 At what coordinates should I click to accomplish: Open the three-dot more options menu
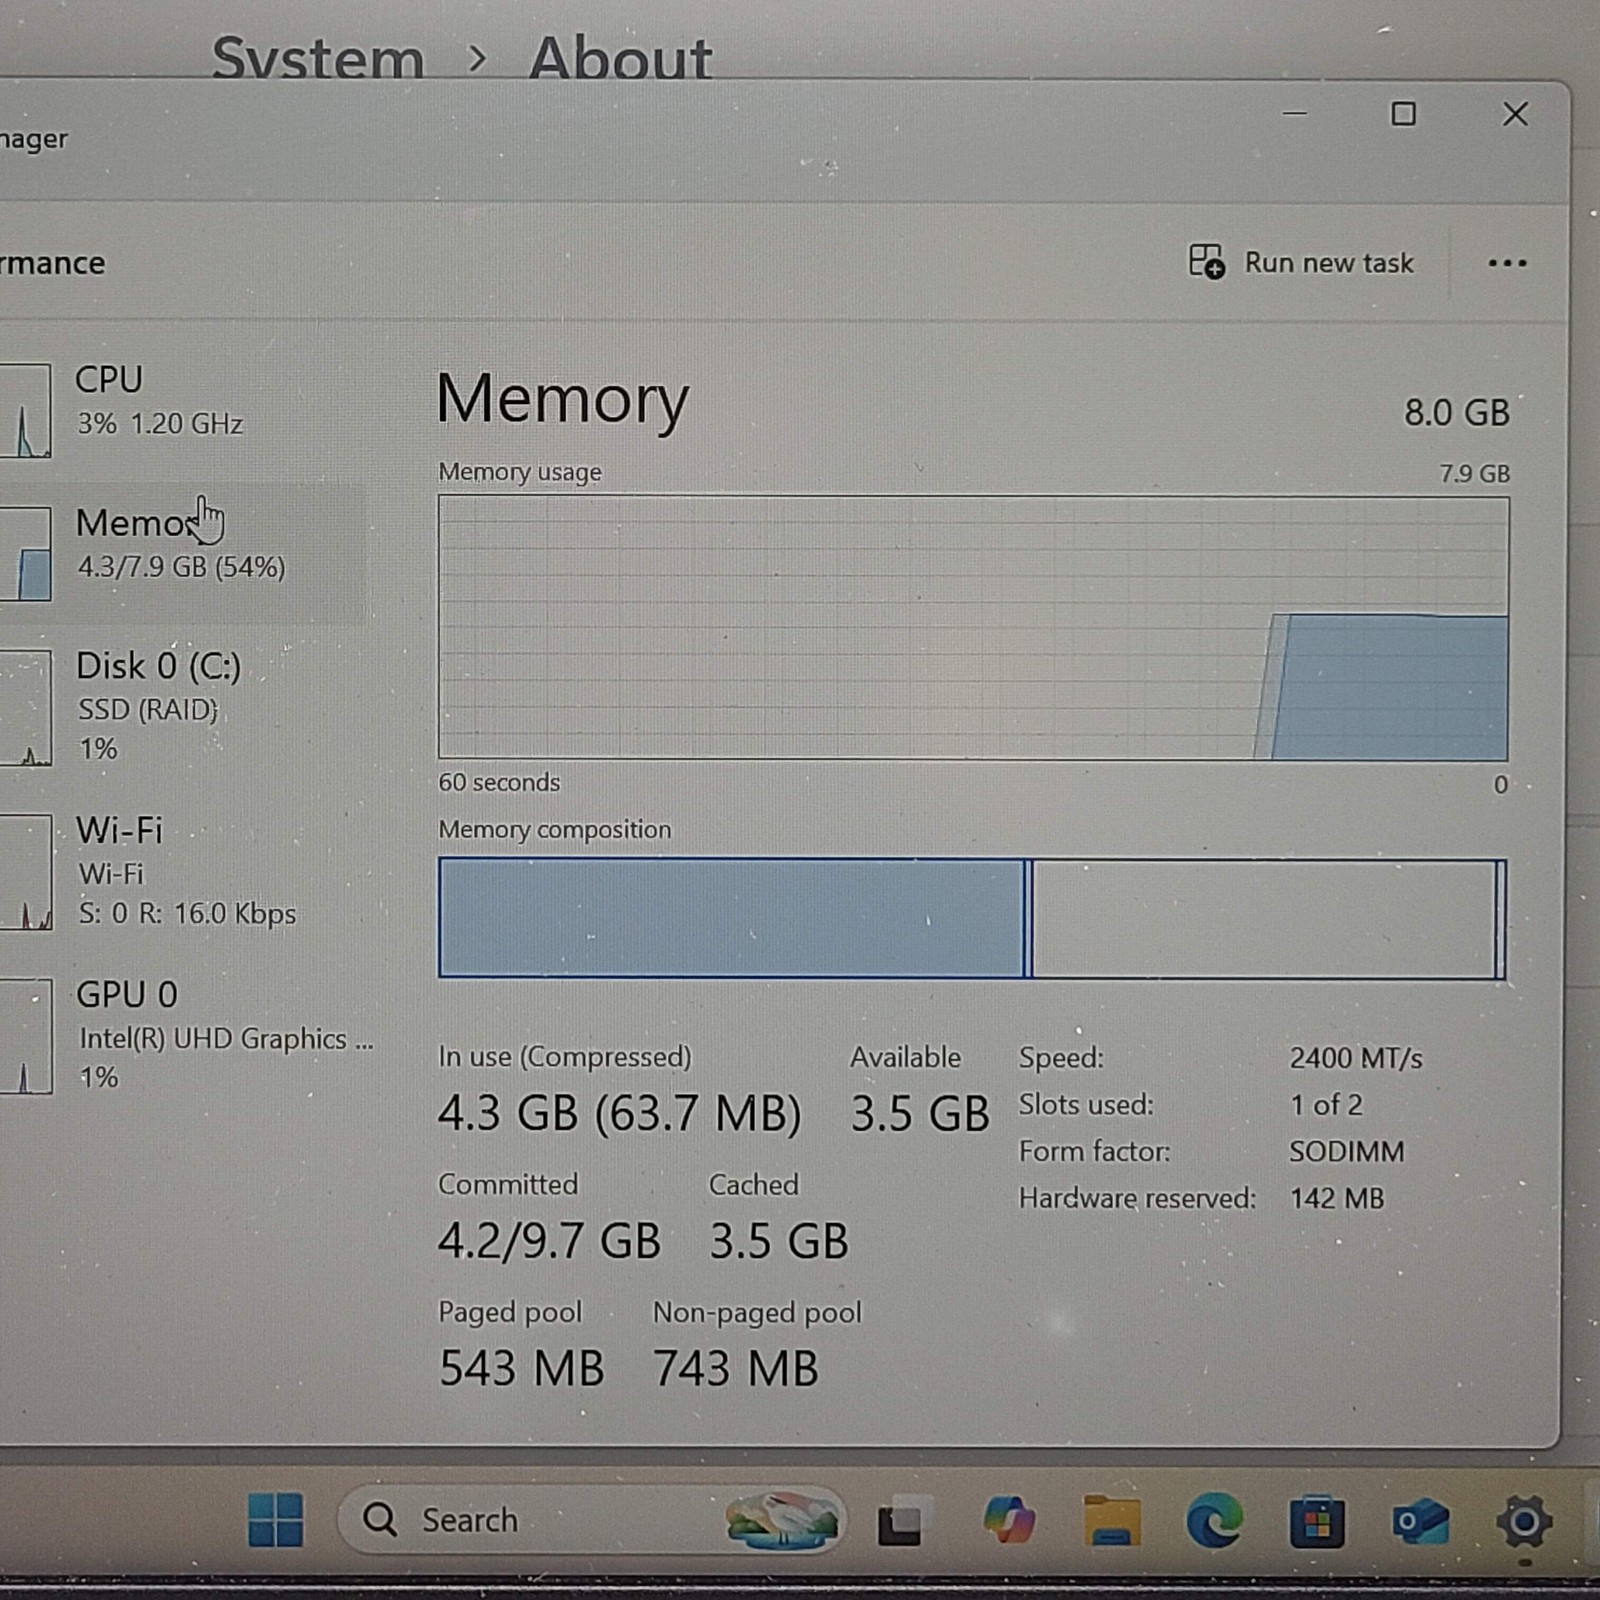tap(1506, 264)
